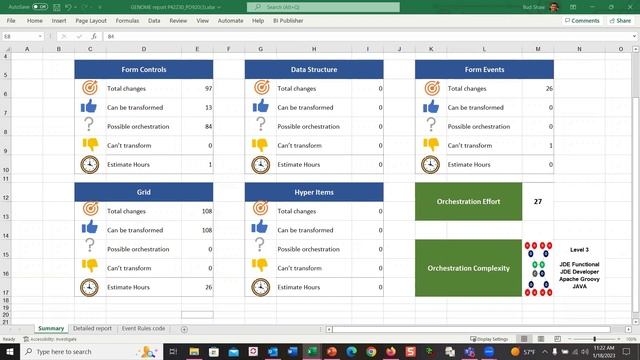
Task: Click the Form Controls Total changes target icon
Action: point(90,88)
